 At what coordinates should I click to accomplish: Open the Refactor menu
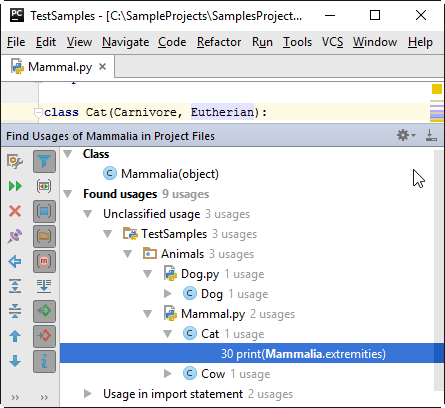click(219, 42)
